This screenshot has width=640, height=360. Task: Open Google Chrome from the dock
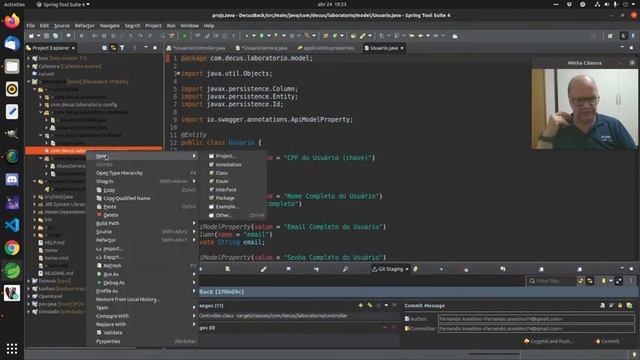(x=12, y=248)
